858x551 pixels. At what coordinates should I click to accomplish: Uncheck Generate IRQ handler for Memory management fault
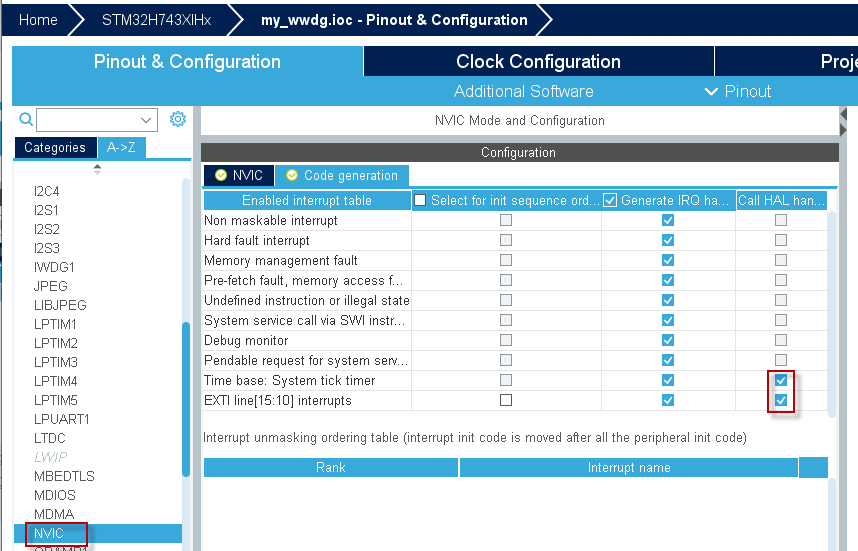668,260
